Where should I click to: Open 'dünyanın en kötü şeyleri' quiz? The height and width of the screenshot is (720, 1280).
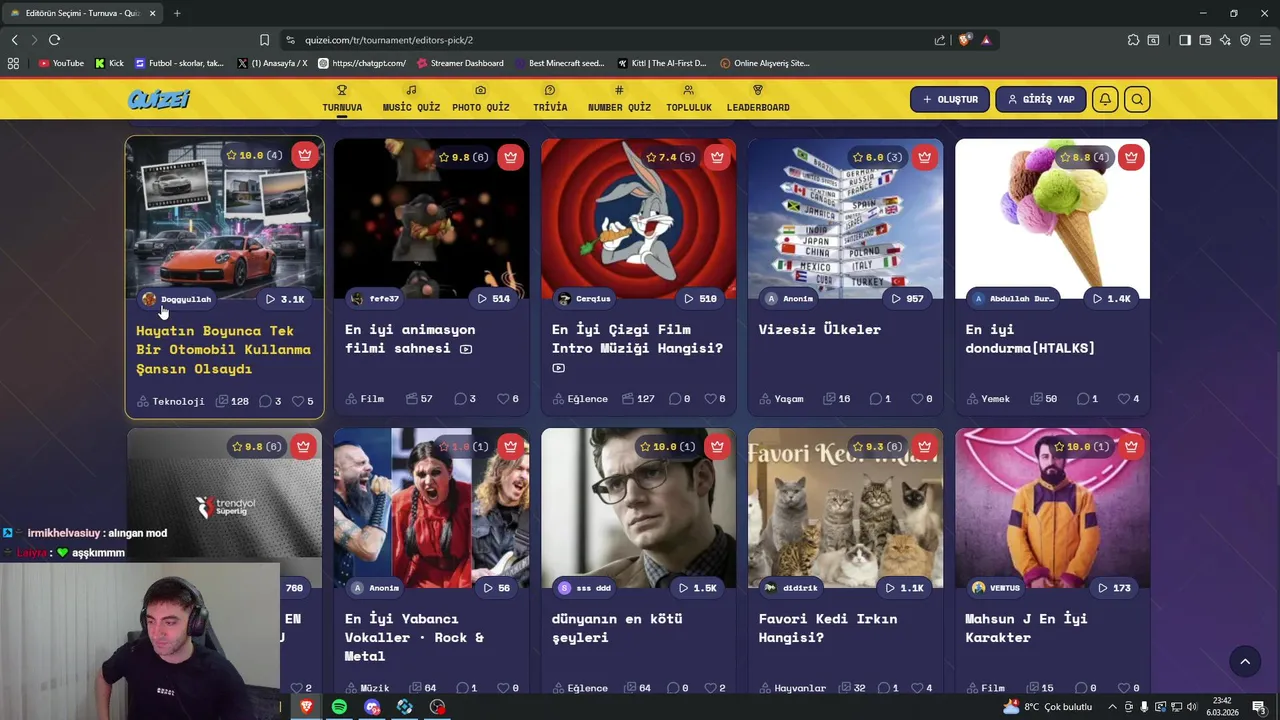(x=617, y=627)
